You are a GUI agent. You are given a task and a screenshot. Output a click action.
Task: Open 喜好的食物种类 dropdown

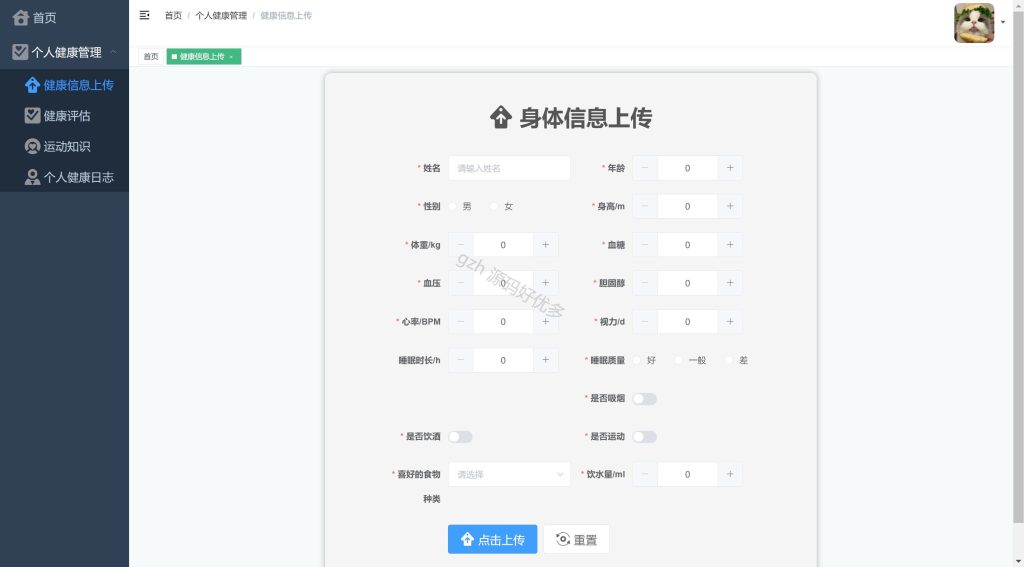coord(509,474)
